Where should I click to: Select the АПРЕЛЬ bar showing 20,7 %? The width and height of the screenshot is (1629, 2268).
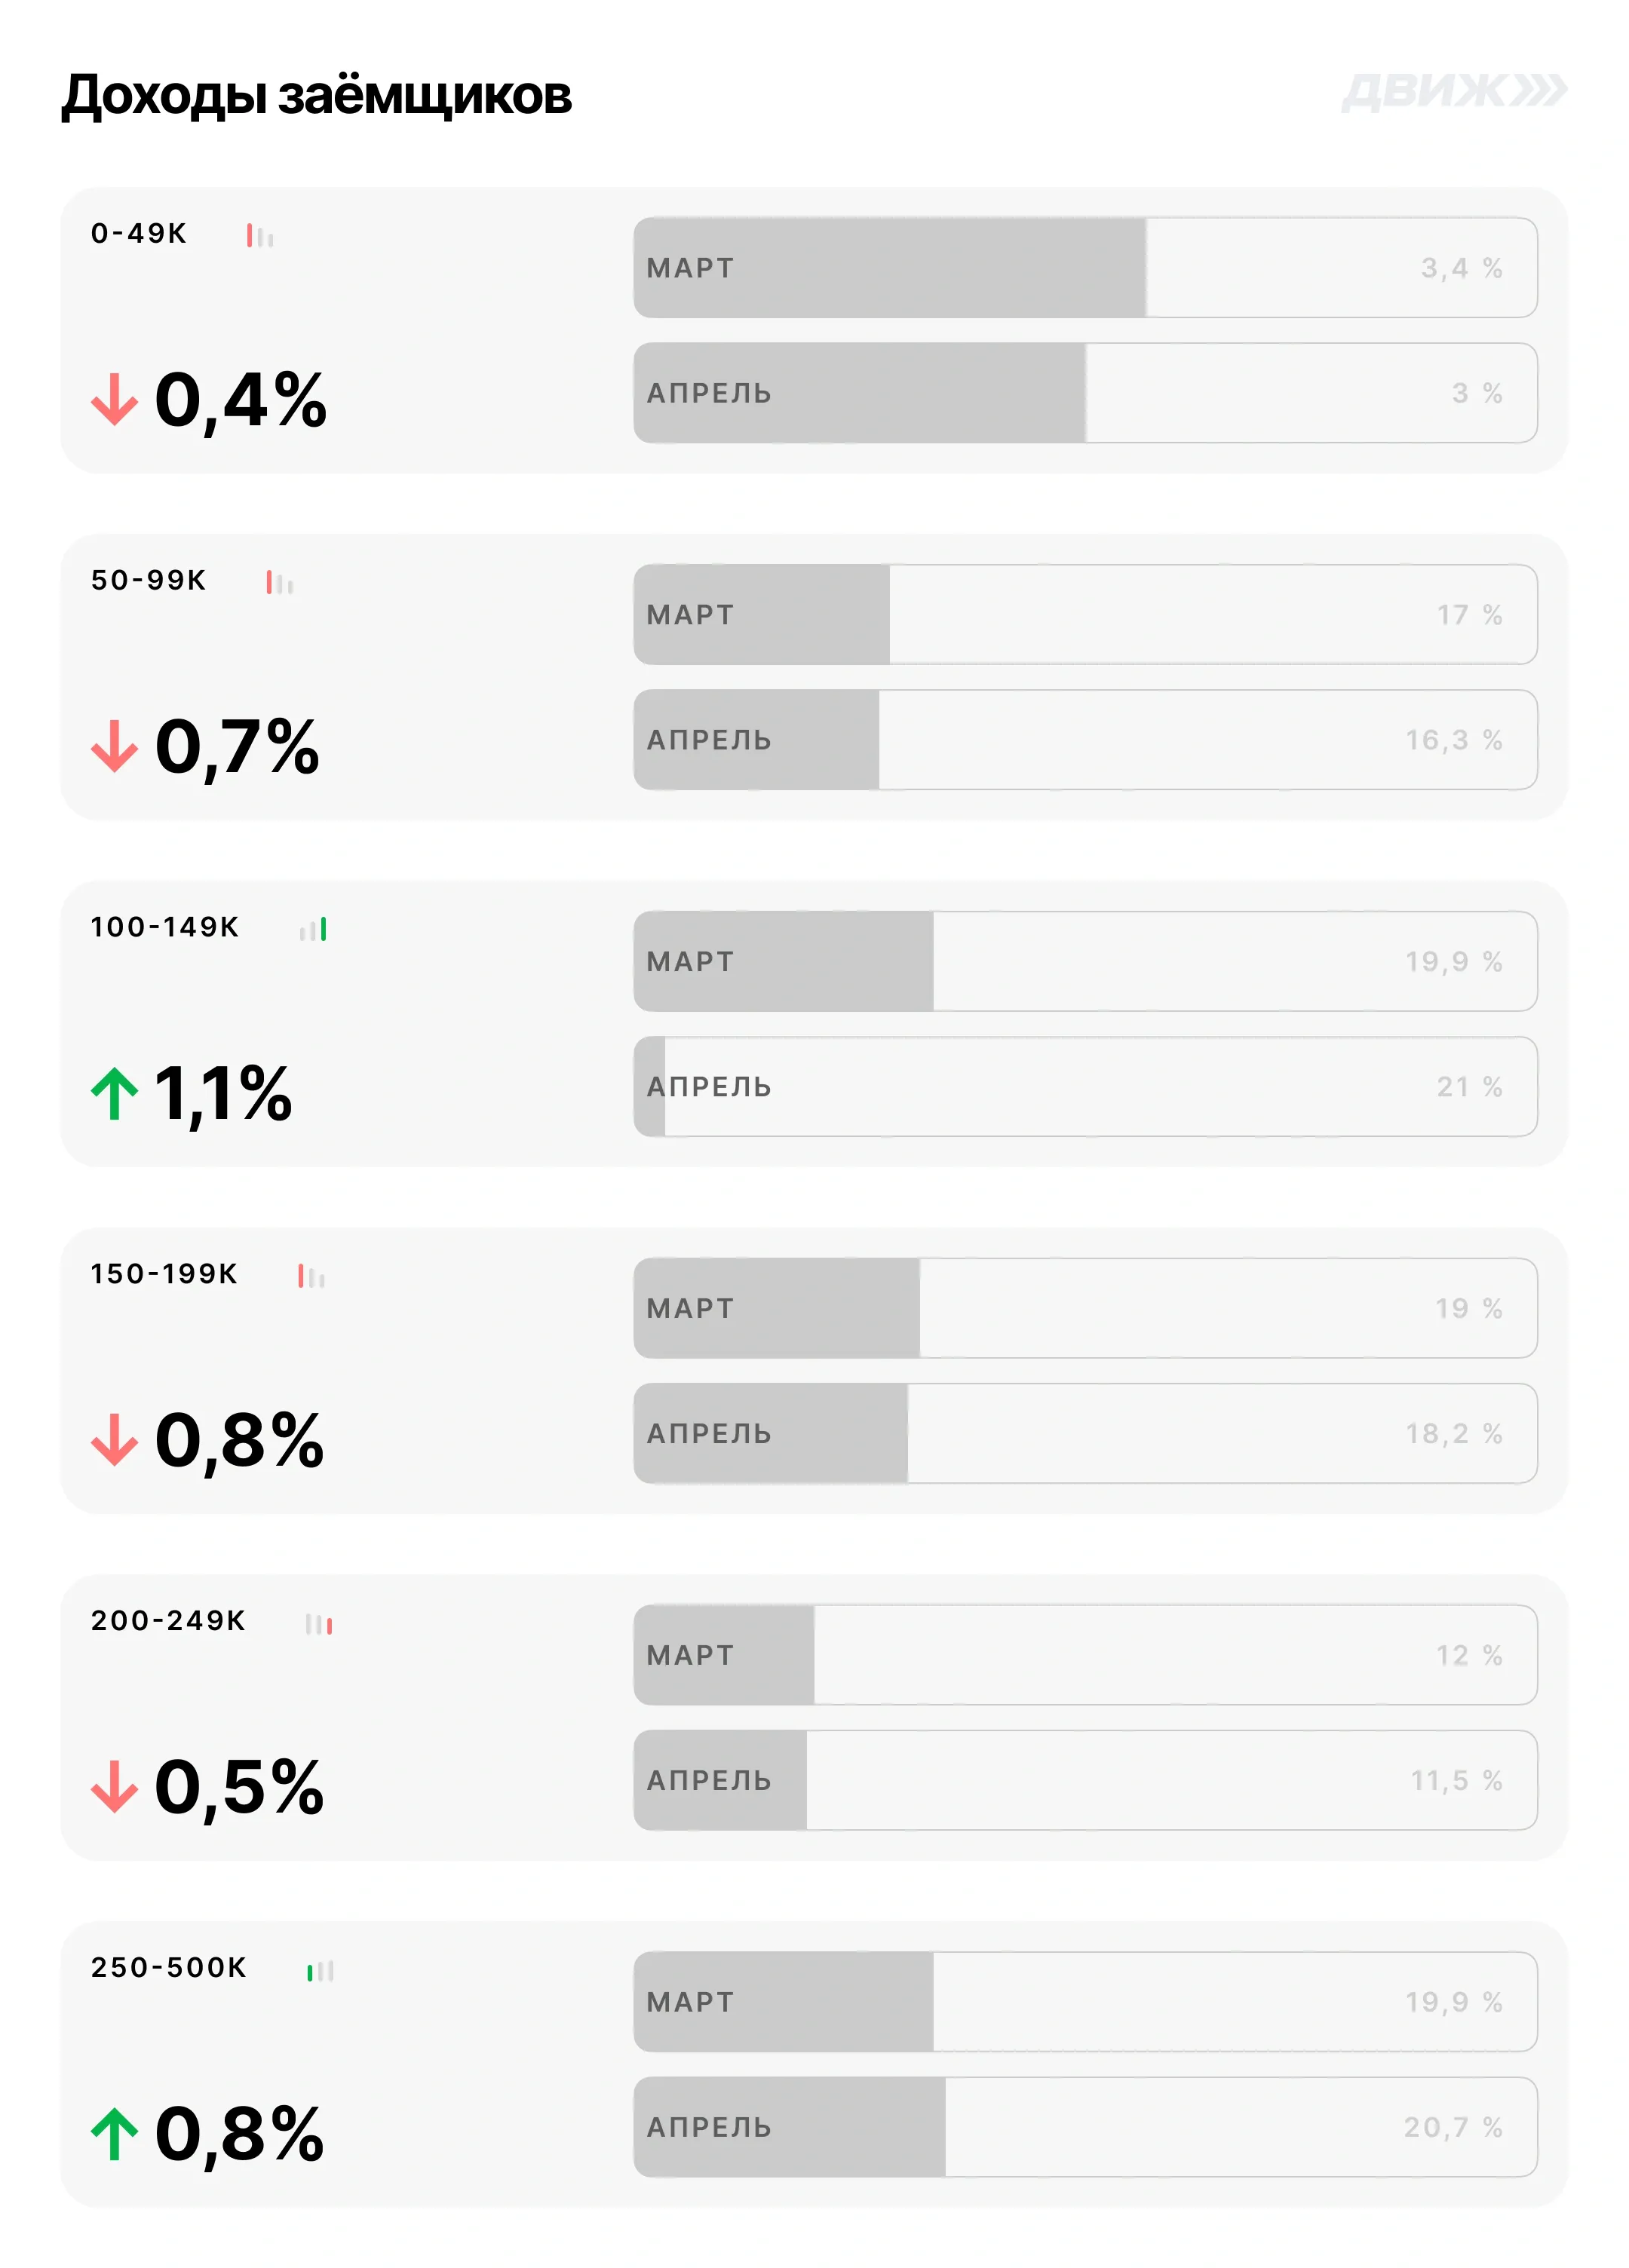click(1085, 2127)
